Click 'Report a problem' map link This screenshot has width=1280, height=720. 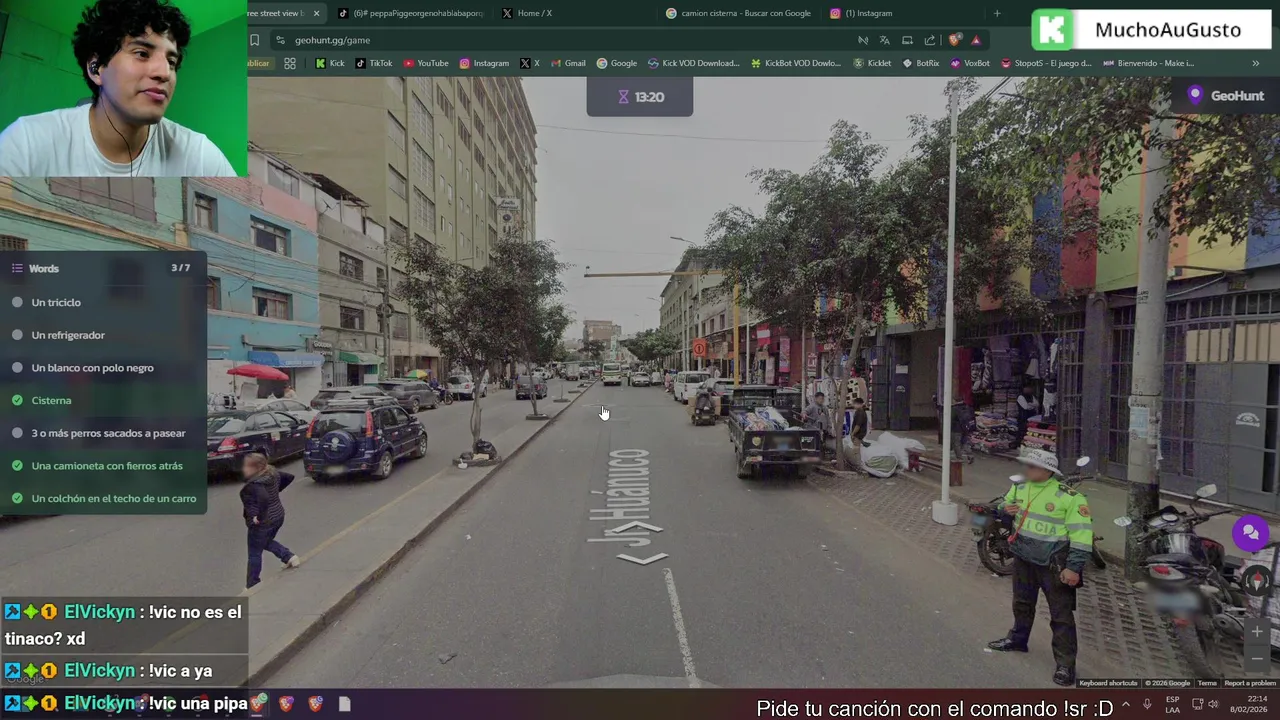(x=1250, y=683)
